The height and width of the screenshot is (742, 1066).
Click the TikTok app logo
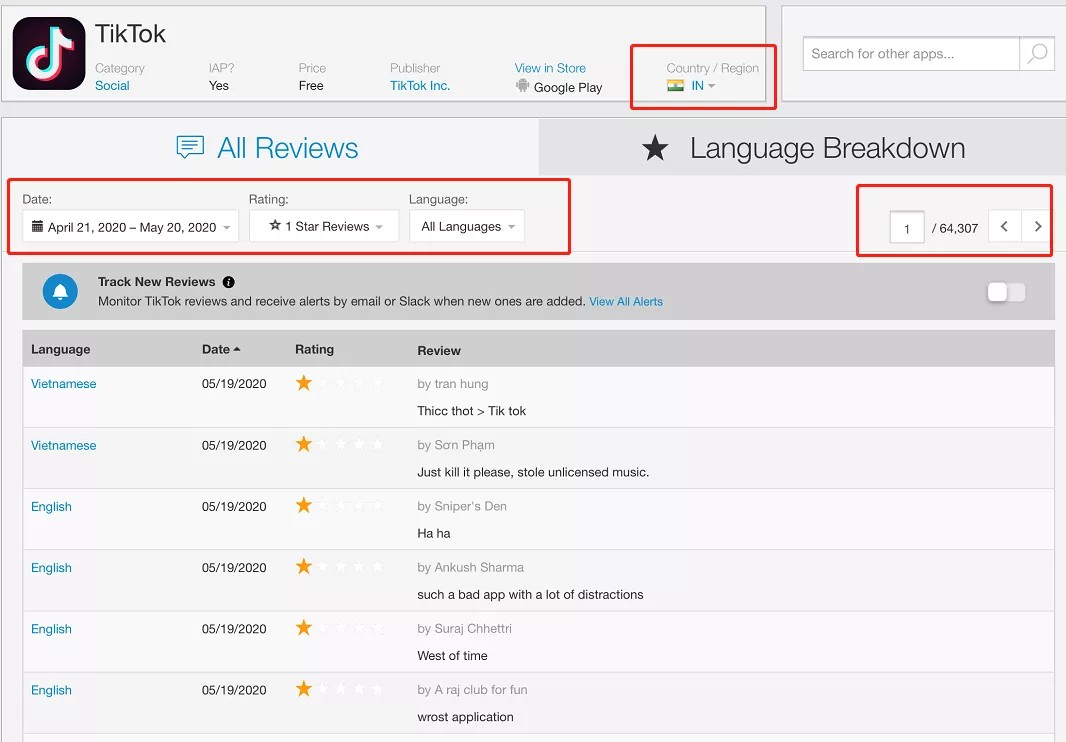[49, 54]
